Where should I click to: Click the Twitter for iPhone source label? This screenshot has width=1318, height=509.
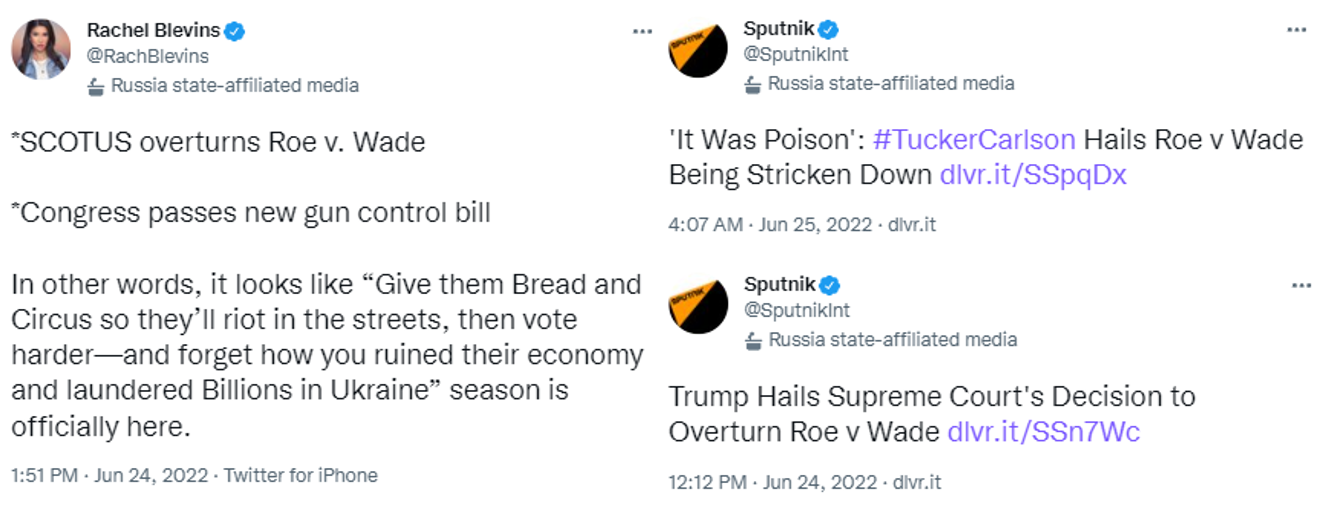coord(301,475)
